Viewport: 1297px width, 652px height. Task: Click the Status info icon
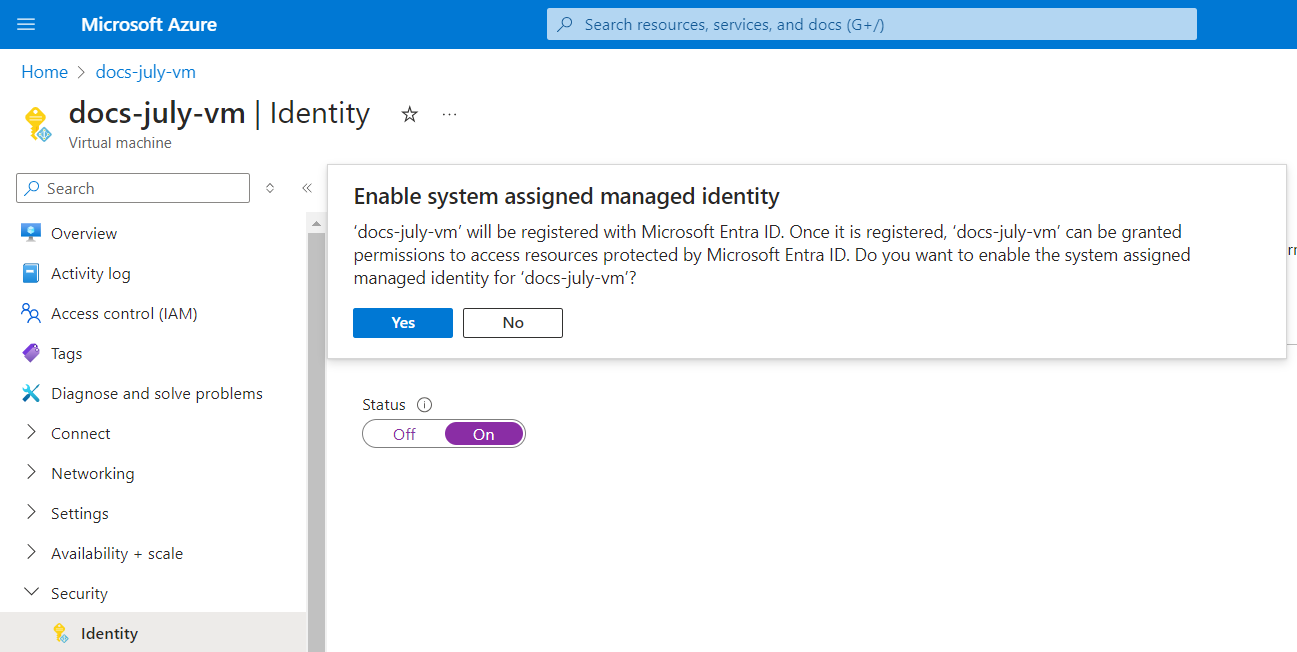coord(424,405)
